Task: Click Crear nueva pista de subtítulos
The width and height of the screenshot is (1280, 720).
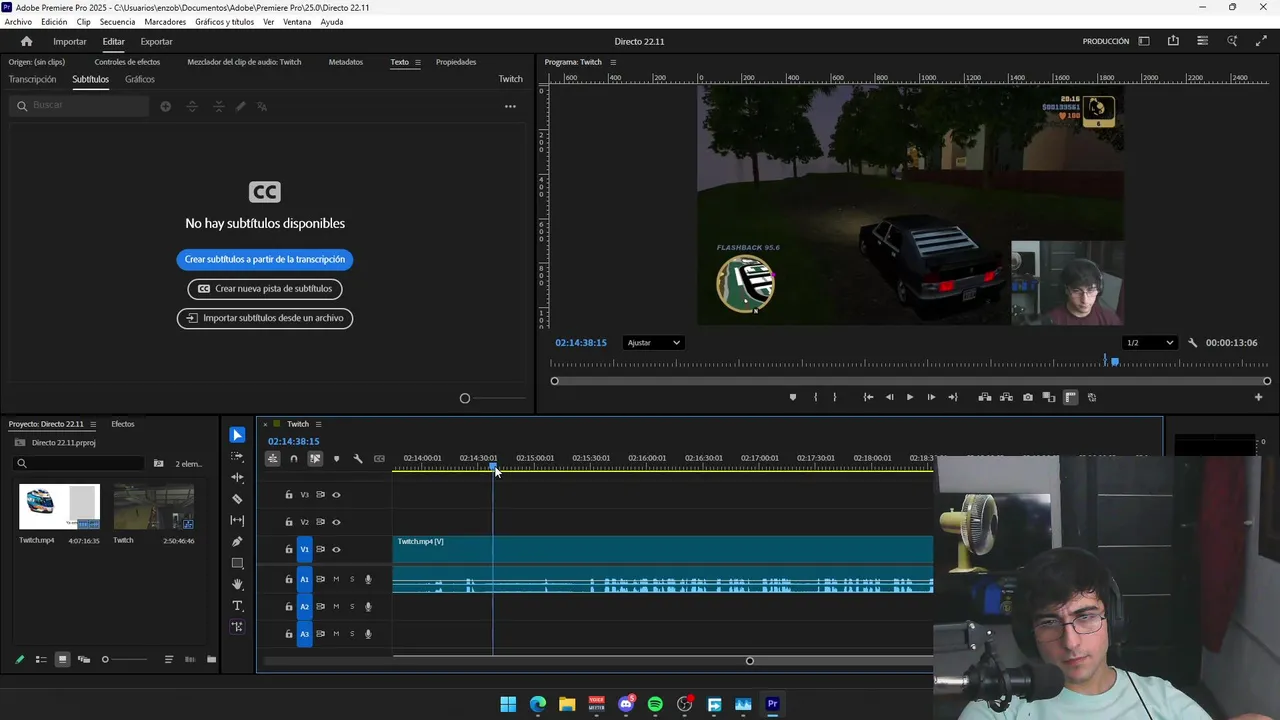Action: tap(265, 289)
